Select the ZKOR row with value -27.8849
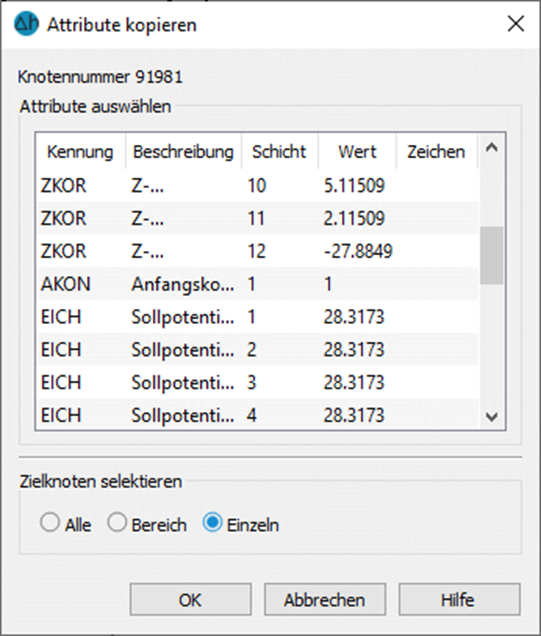This screenshot has height=636, width=541. 257,251
